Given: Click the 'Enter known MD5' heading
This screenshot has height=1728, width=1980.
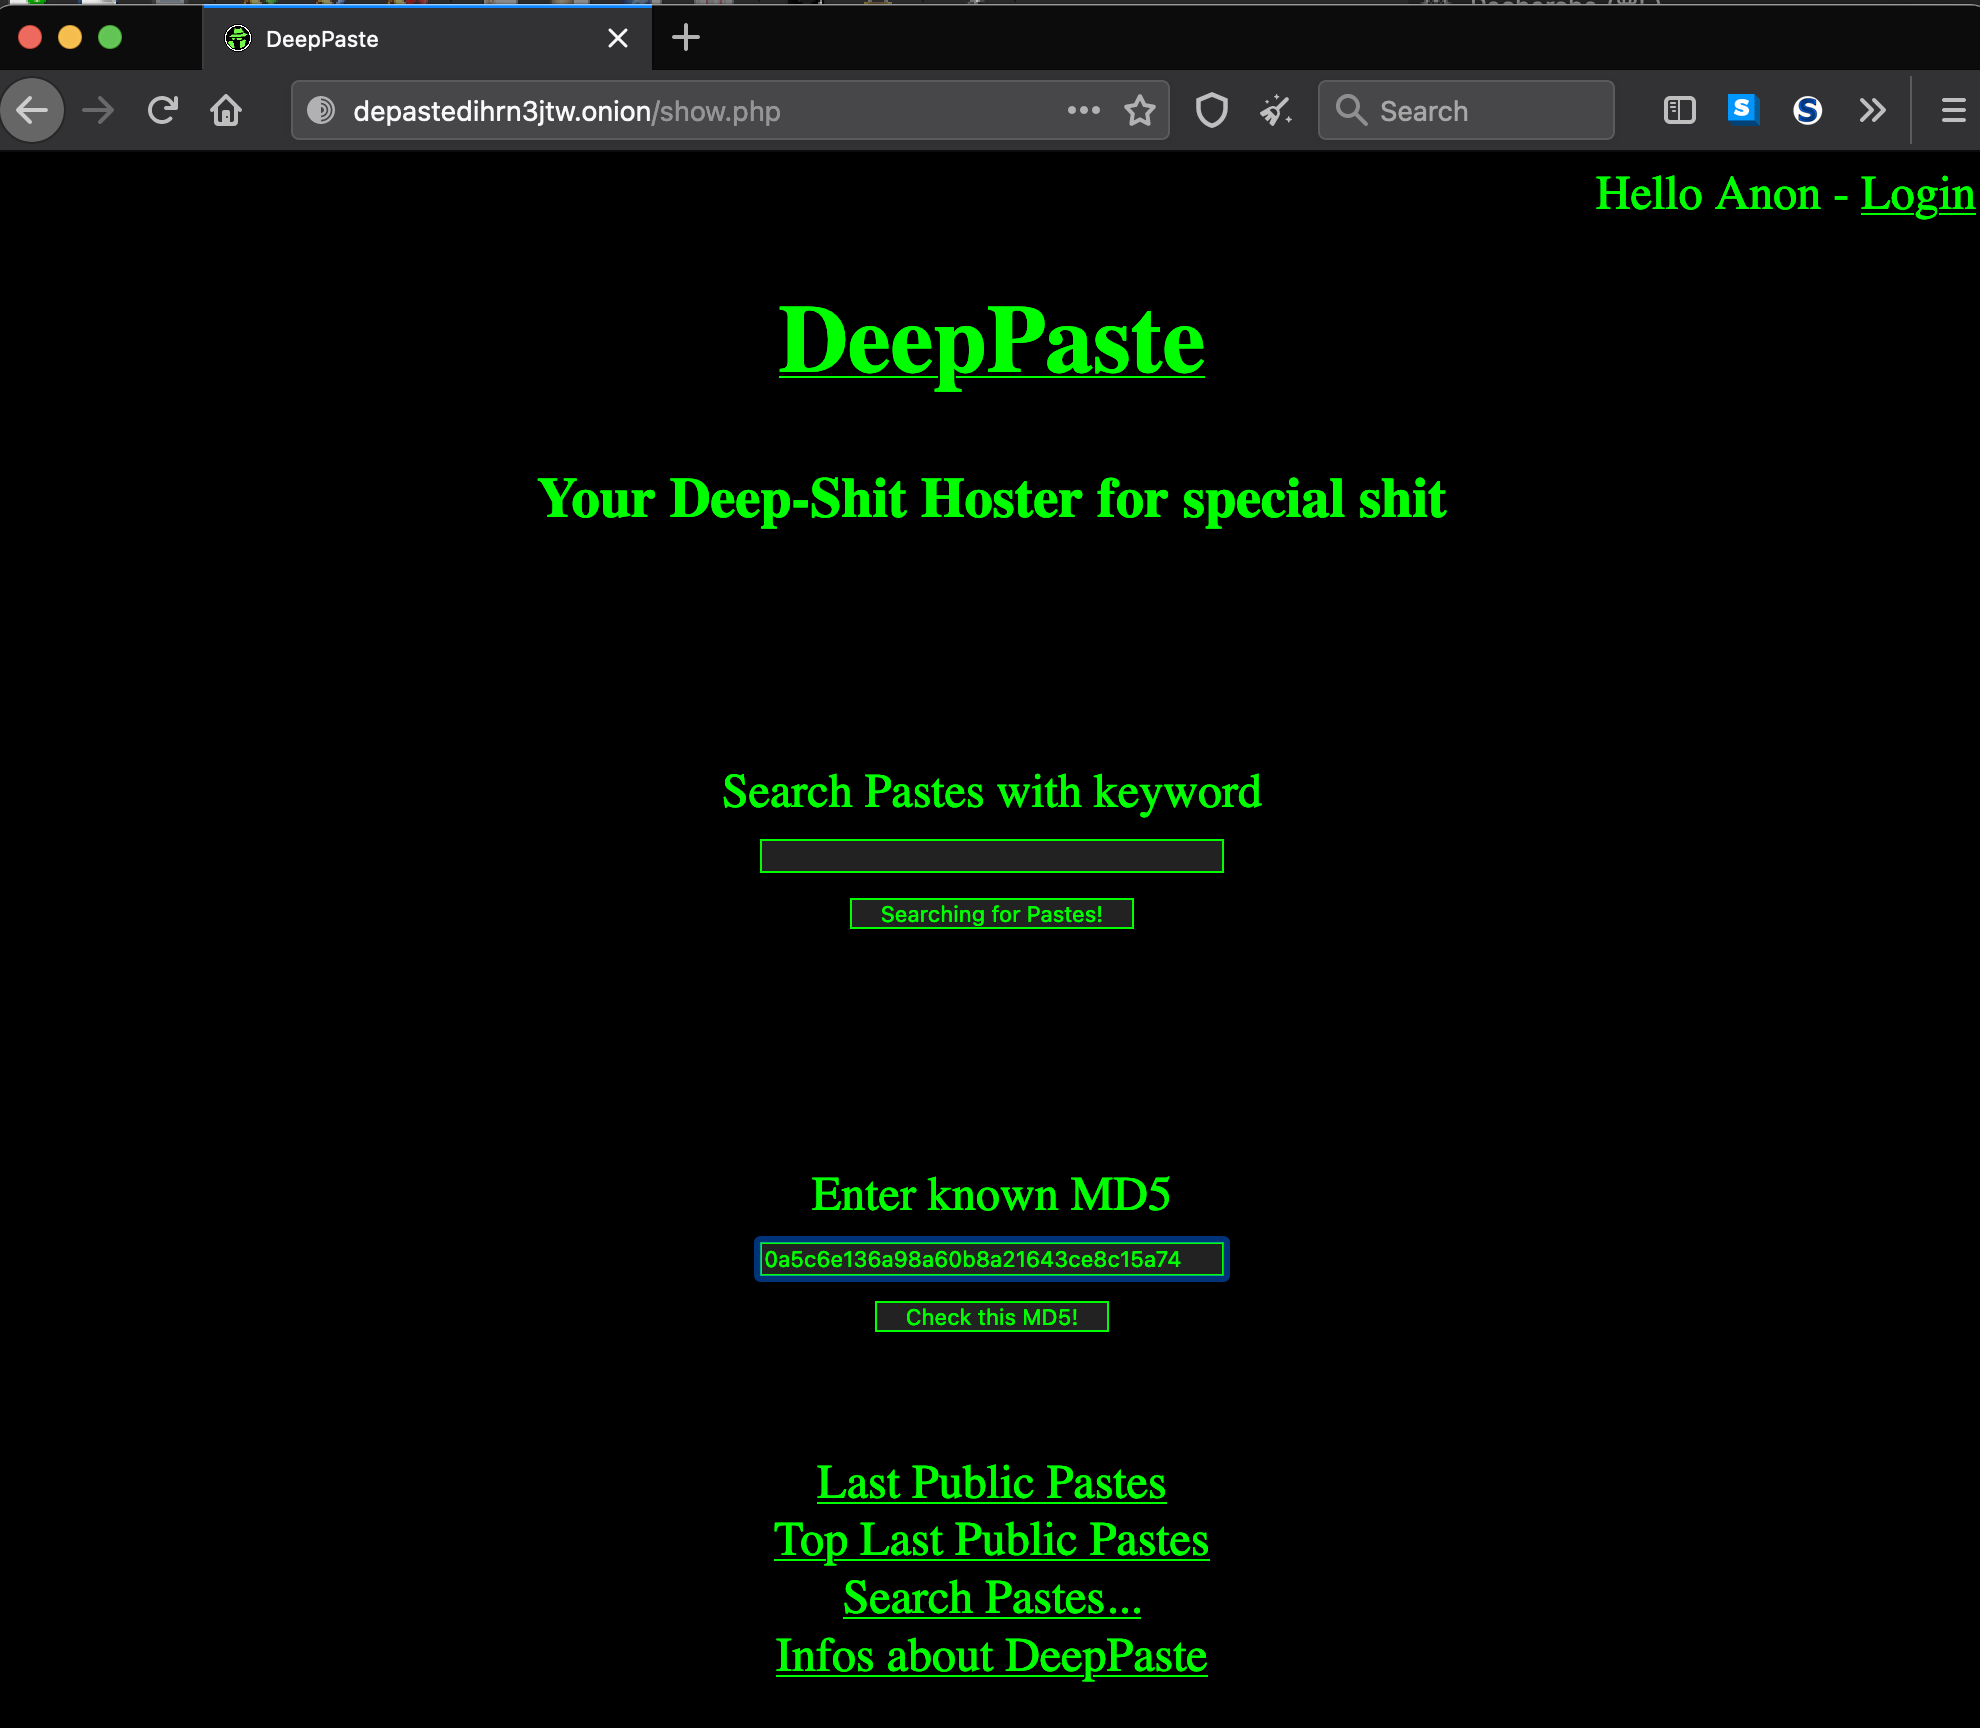Looking at the screenshot, I should [x=991, y=1194].
